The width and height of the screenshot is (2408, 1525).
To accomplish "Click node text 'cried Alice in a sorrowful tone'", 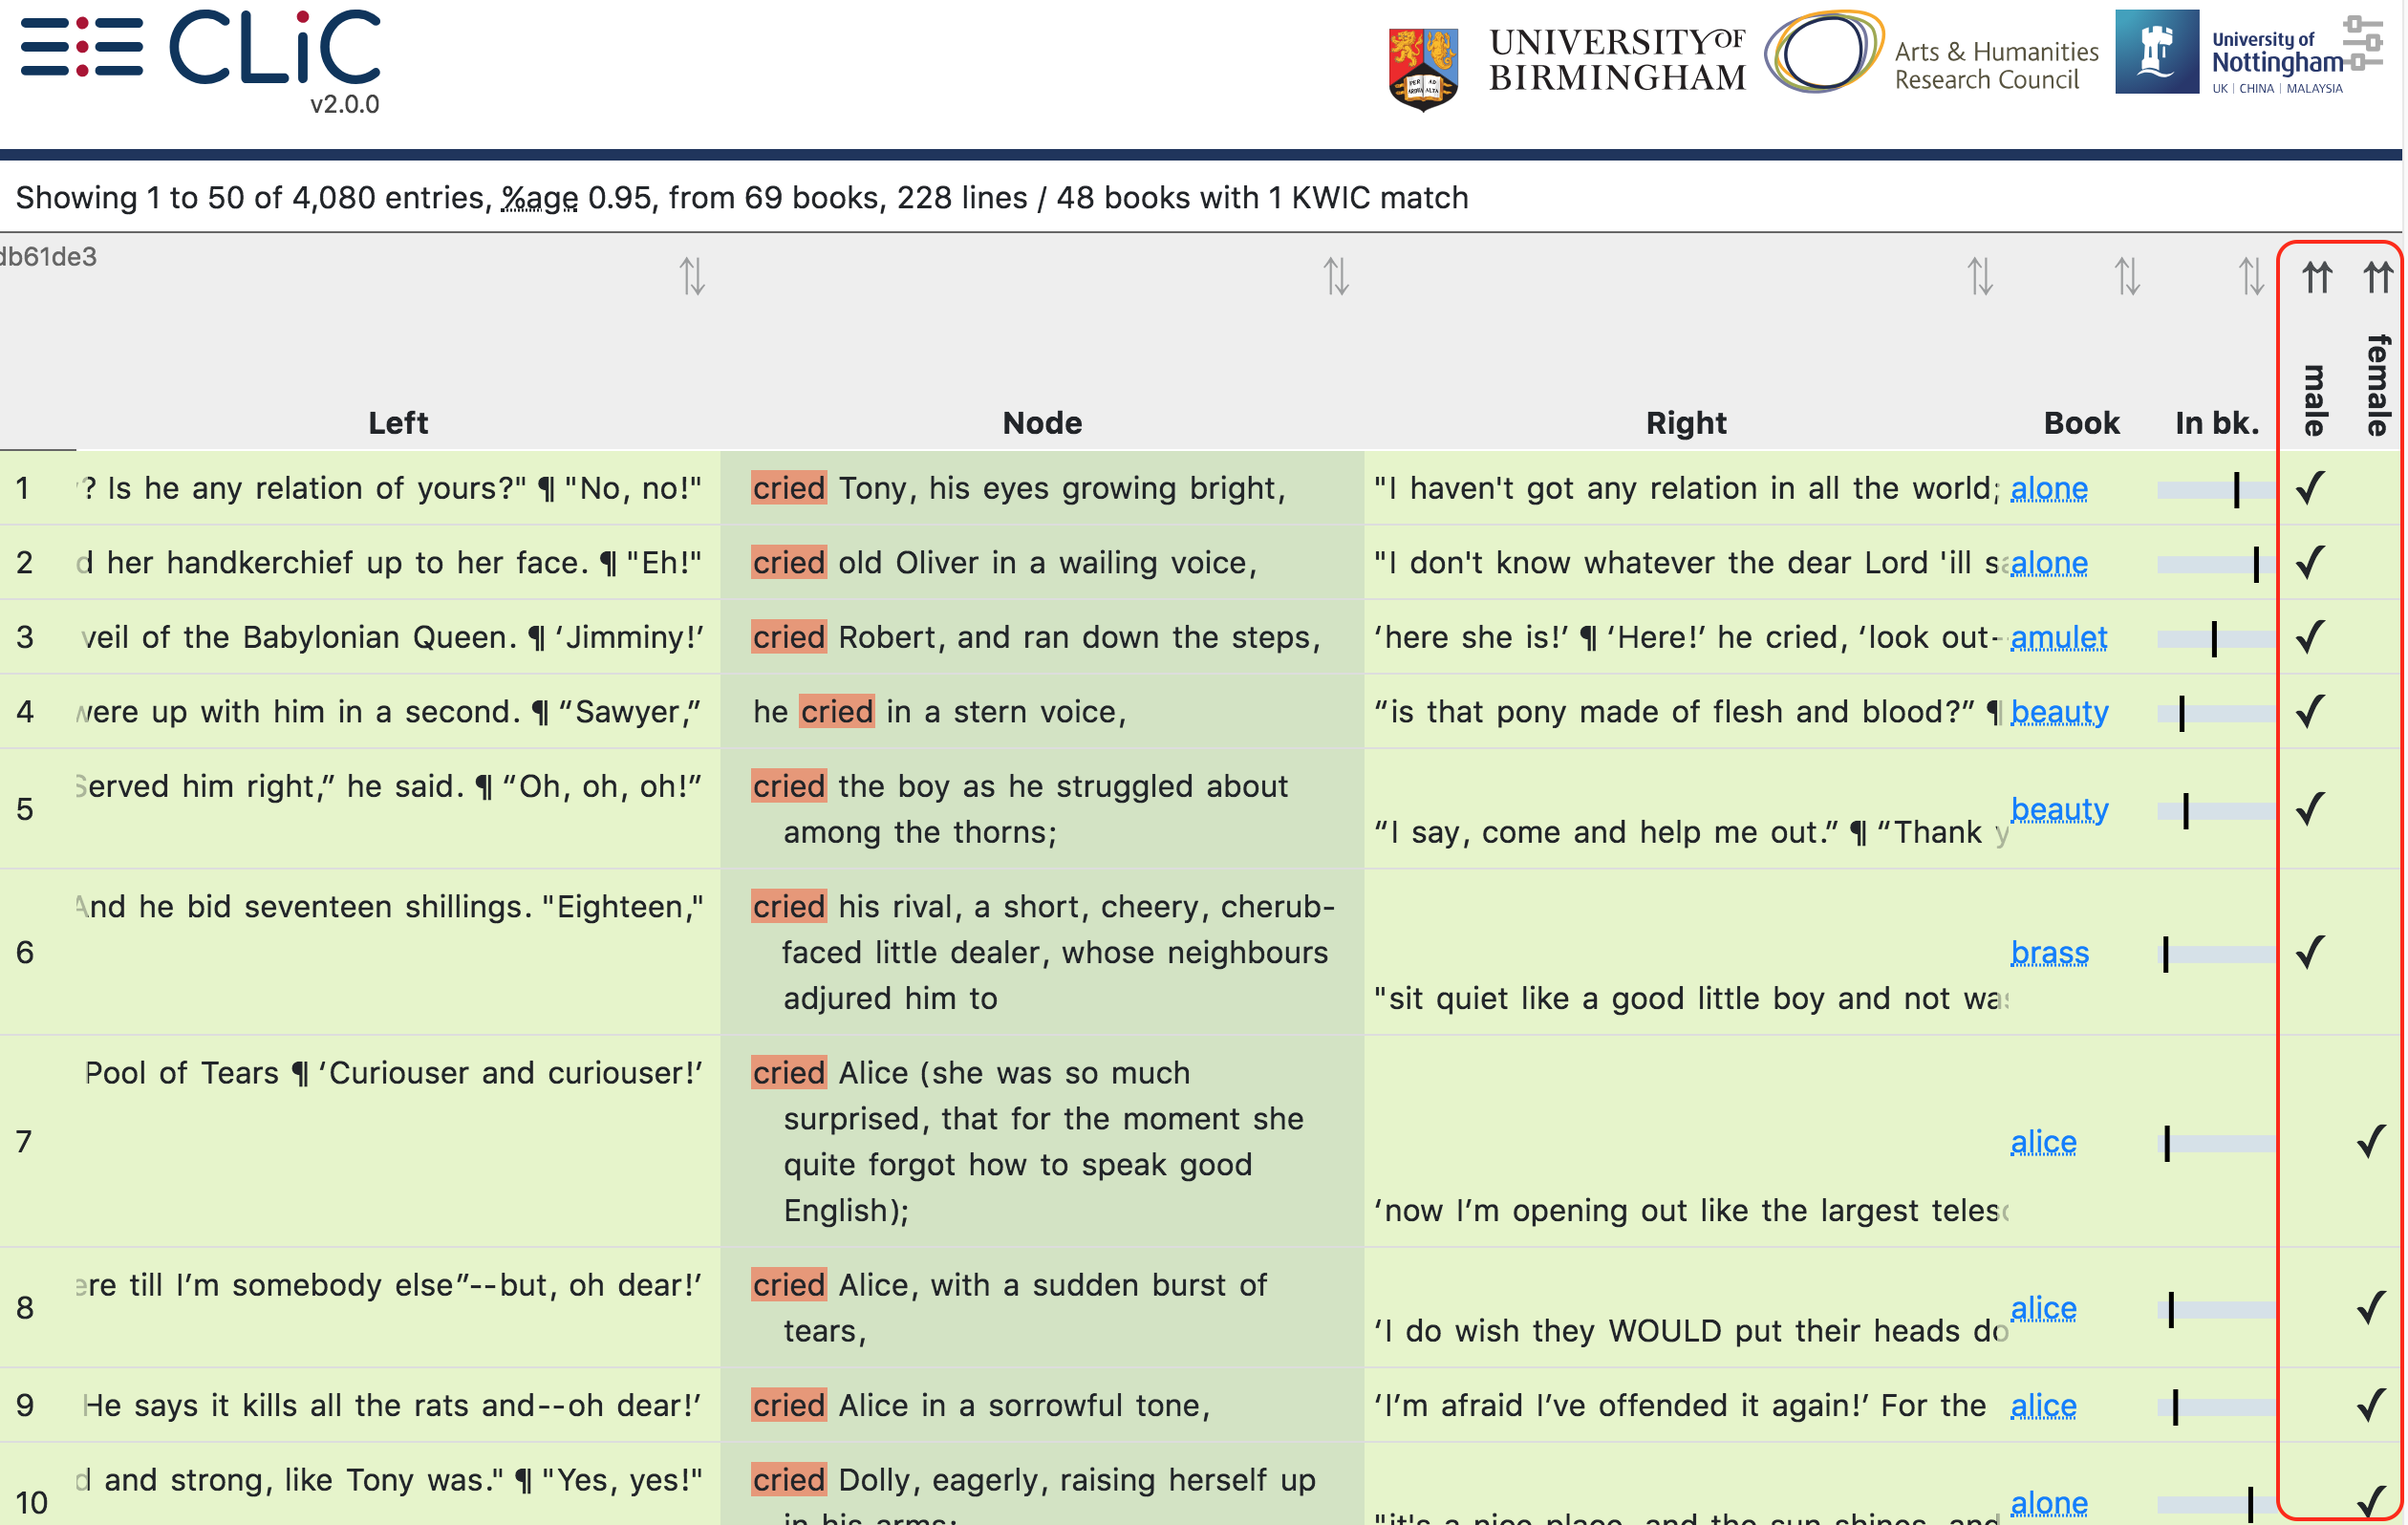I will (981, 1406).
